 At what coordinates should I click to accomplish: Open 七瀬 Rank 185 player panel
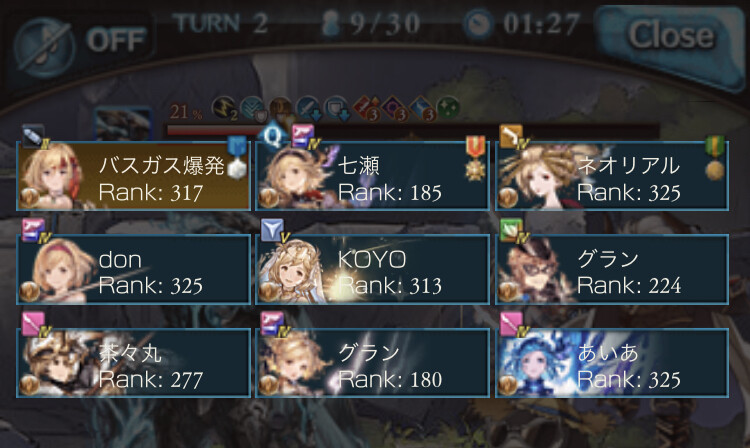[372, 175]
